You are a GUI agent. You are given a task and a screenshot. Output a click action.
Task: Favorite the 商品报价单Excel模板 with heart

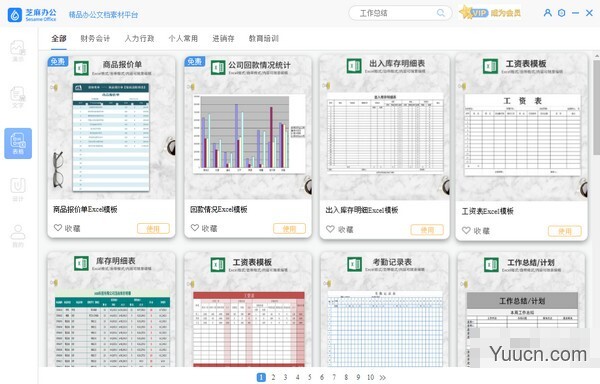(58, 228)
